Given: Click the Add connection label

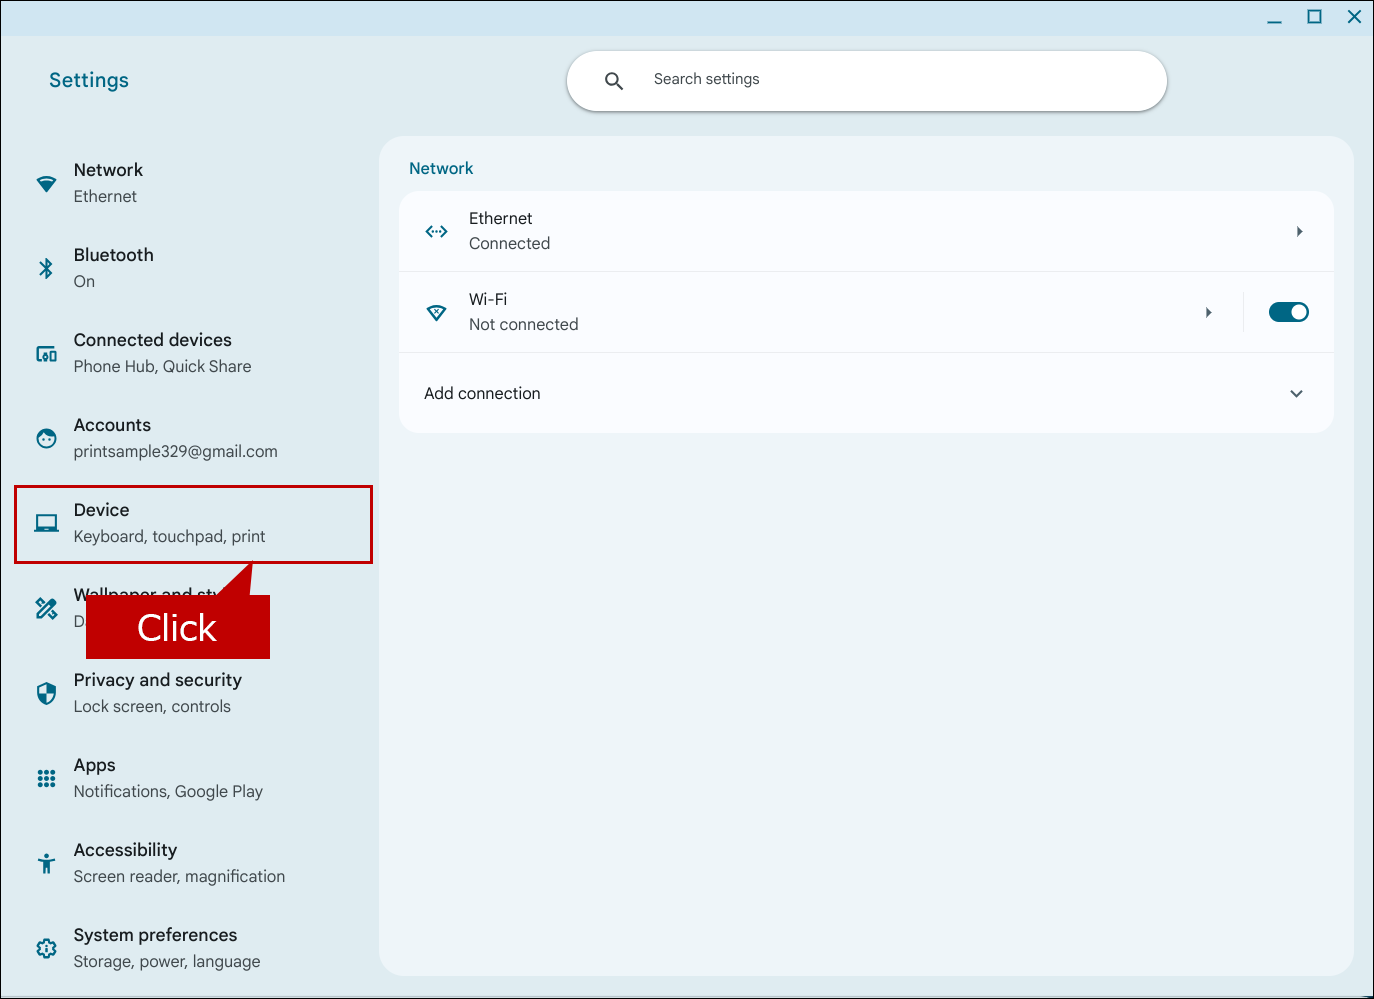Looking at the screenshot, I should [482, 394].
